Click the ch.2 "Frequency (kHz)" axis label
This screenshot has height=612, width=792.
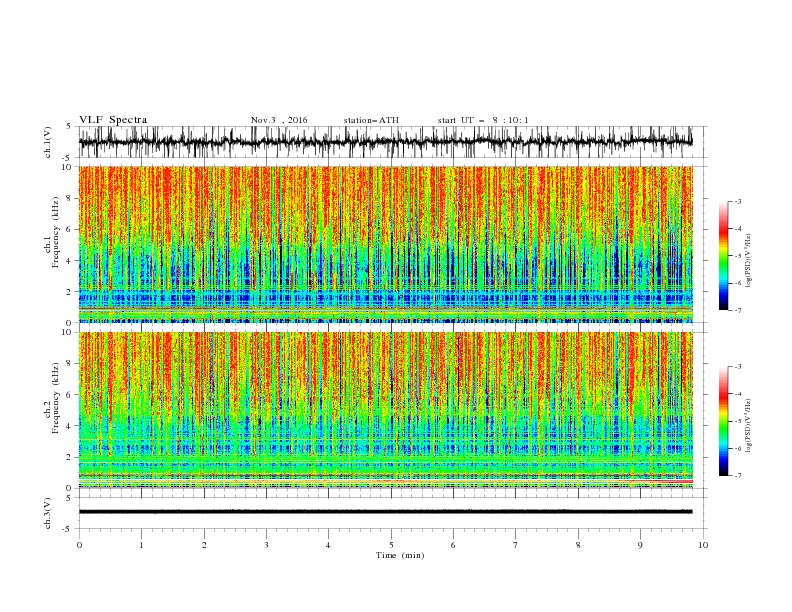[x=56, y=398]
